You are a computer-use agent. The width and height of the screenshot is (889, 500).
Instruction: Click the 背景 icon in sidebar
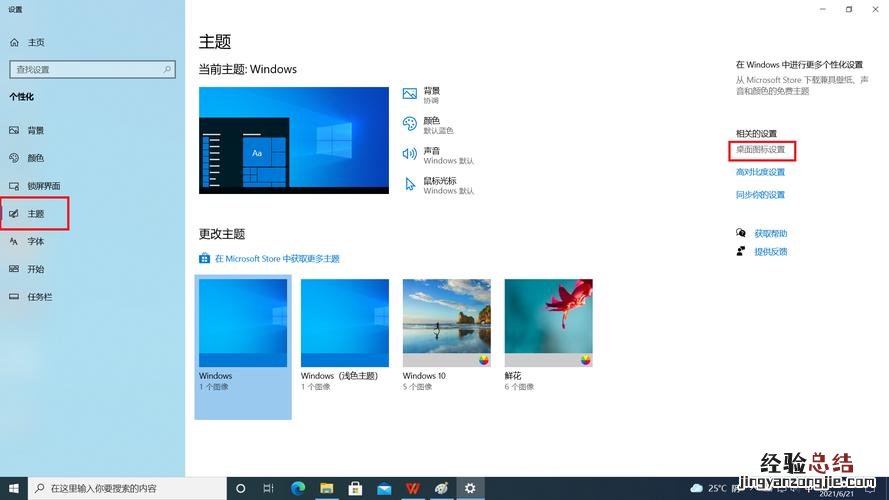[14, 130]
